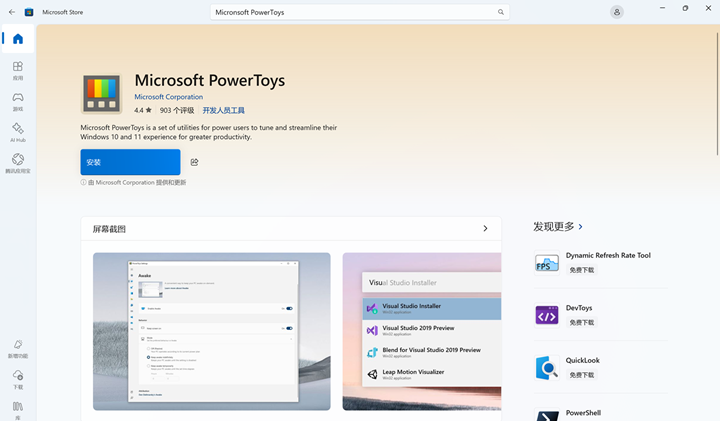Open the Gaming section in sidebar
This screenshot has height=421, width=720.
tap(18, 101)
